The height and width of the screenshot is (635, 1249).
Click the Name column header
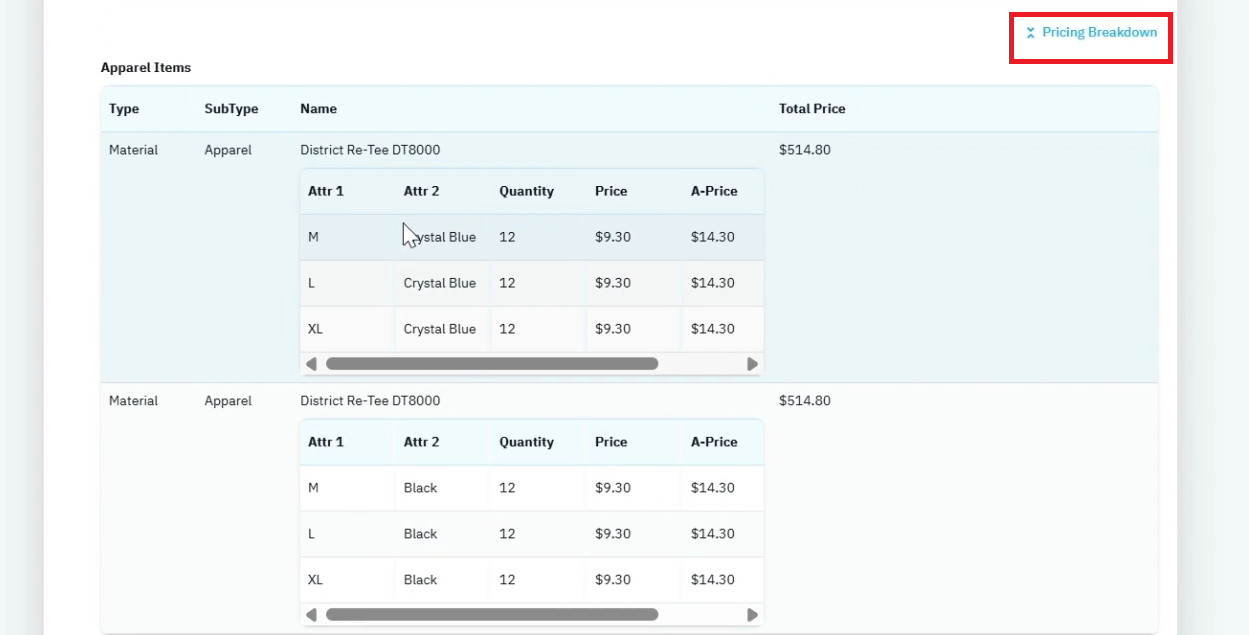pyautogui.click(x=318, y=109)
